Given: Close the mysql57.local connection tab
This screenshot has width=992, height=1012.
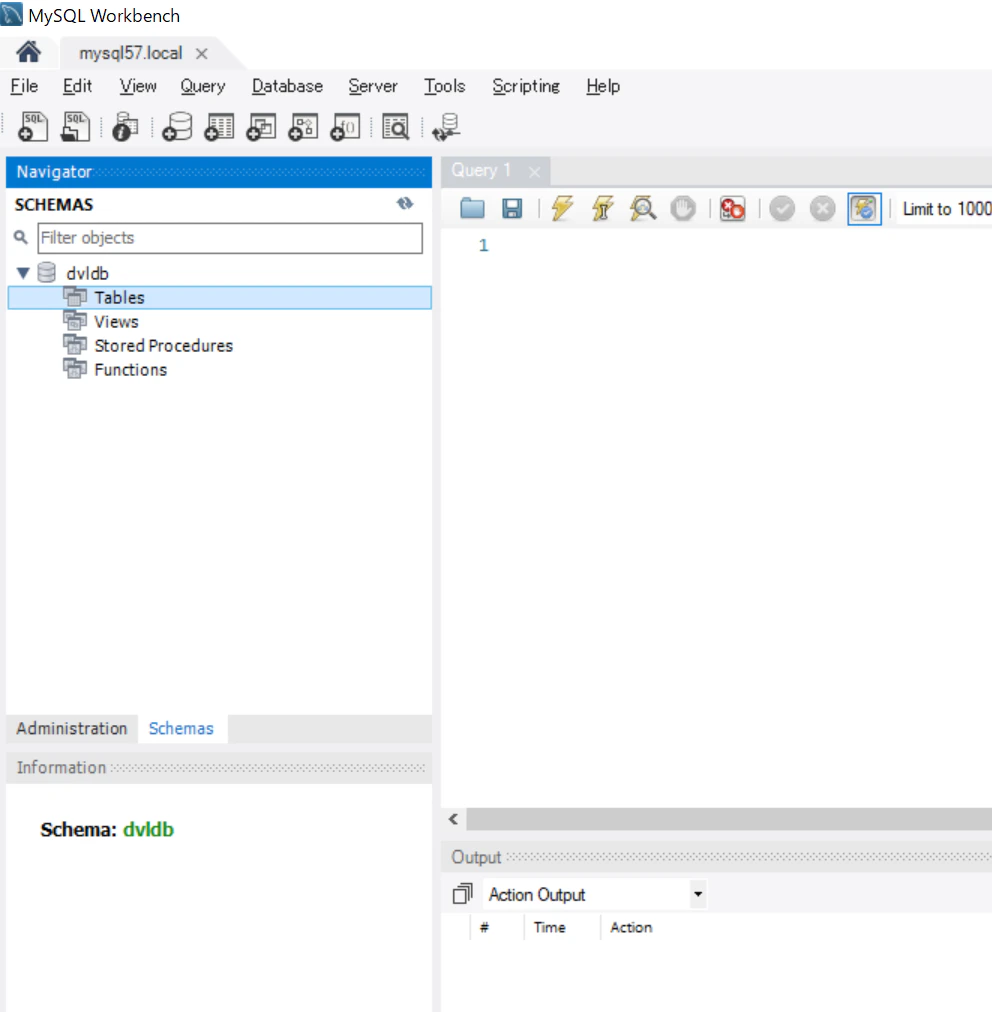Looking at the screenshot, I should (x=201, y=54).
